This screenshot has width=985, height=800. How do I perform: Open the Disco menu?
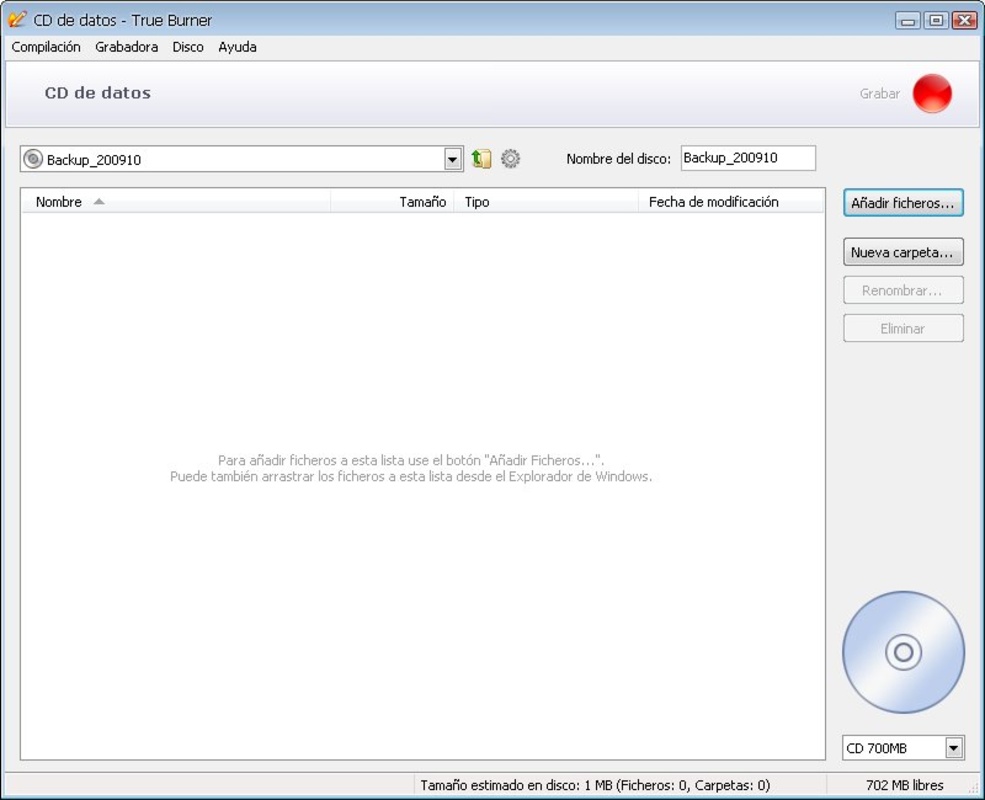(187, 47)
